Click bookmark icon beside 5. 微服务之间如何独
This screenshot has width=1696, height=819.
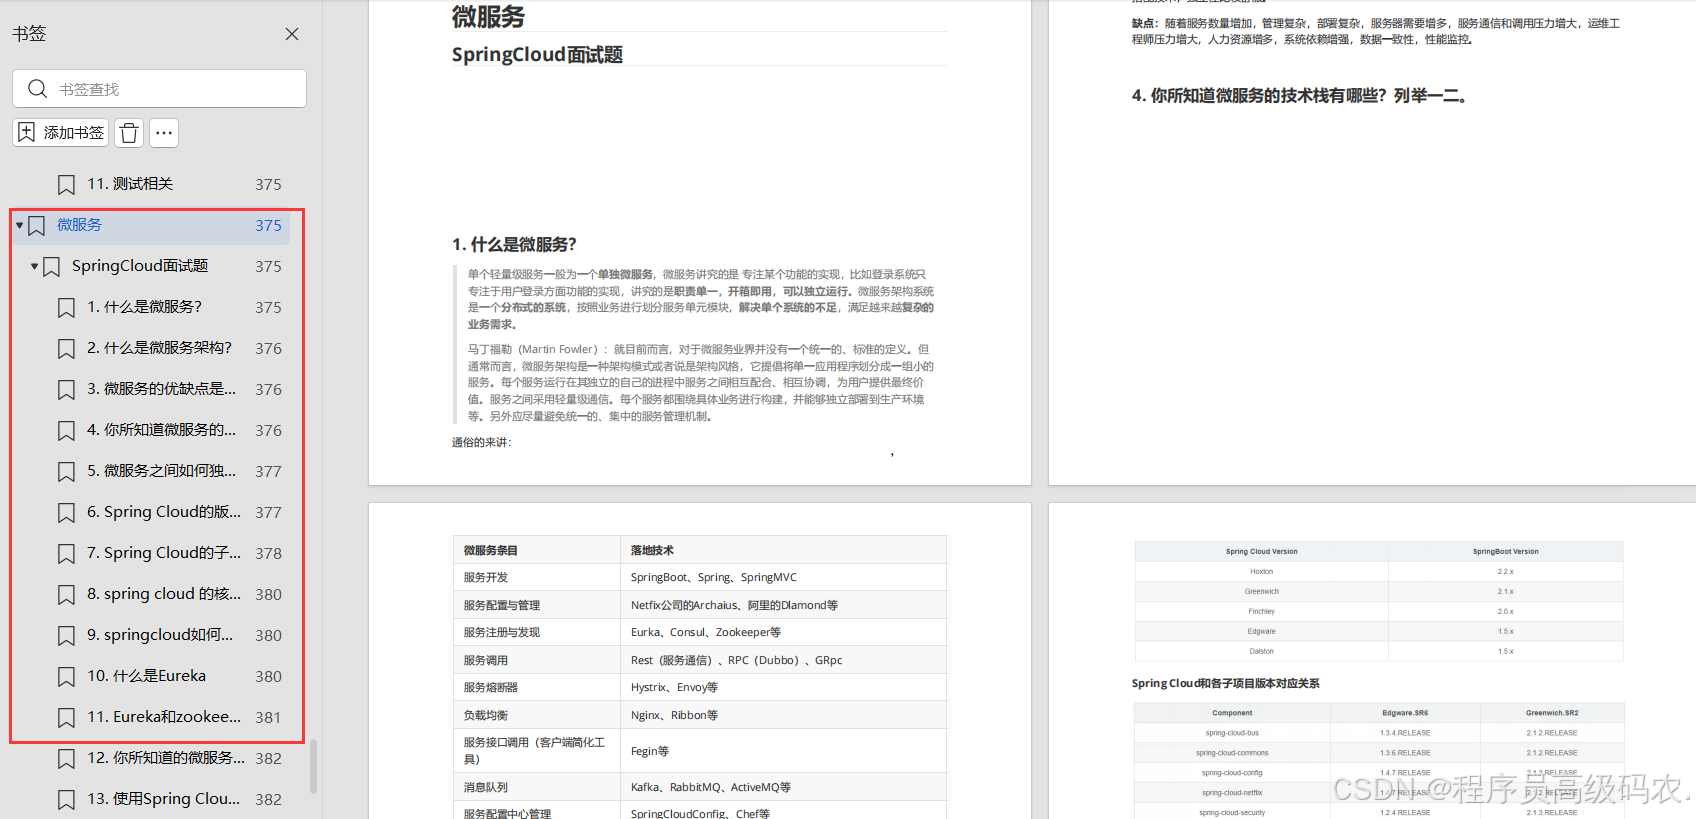coord(66,472)
